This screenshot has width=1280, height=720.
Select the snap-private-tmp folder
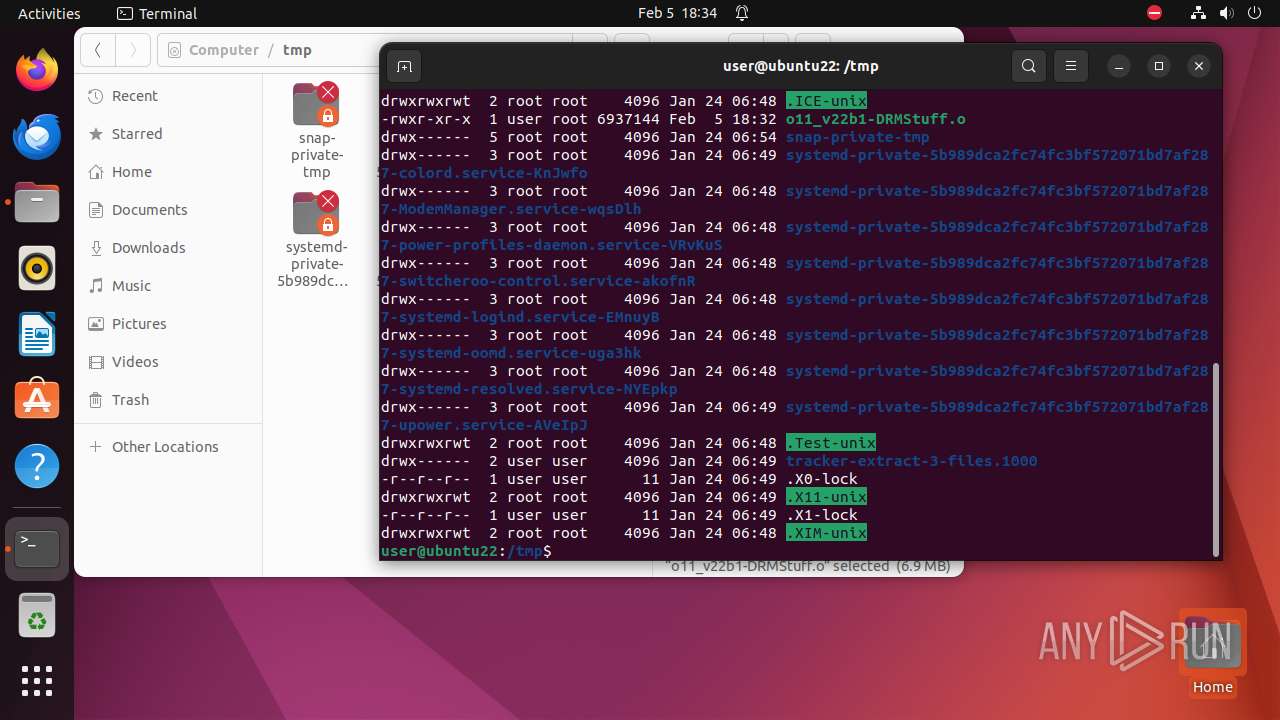[x=317, y=131]
